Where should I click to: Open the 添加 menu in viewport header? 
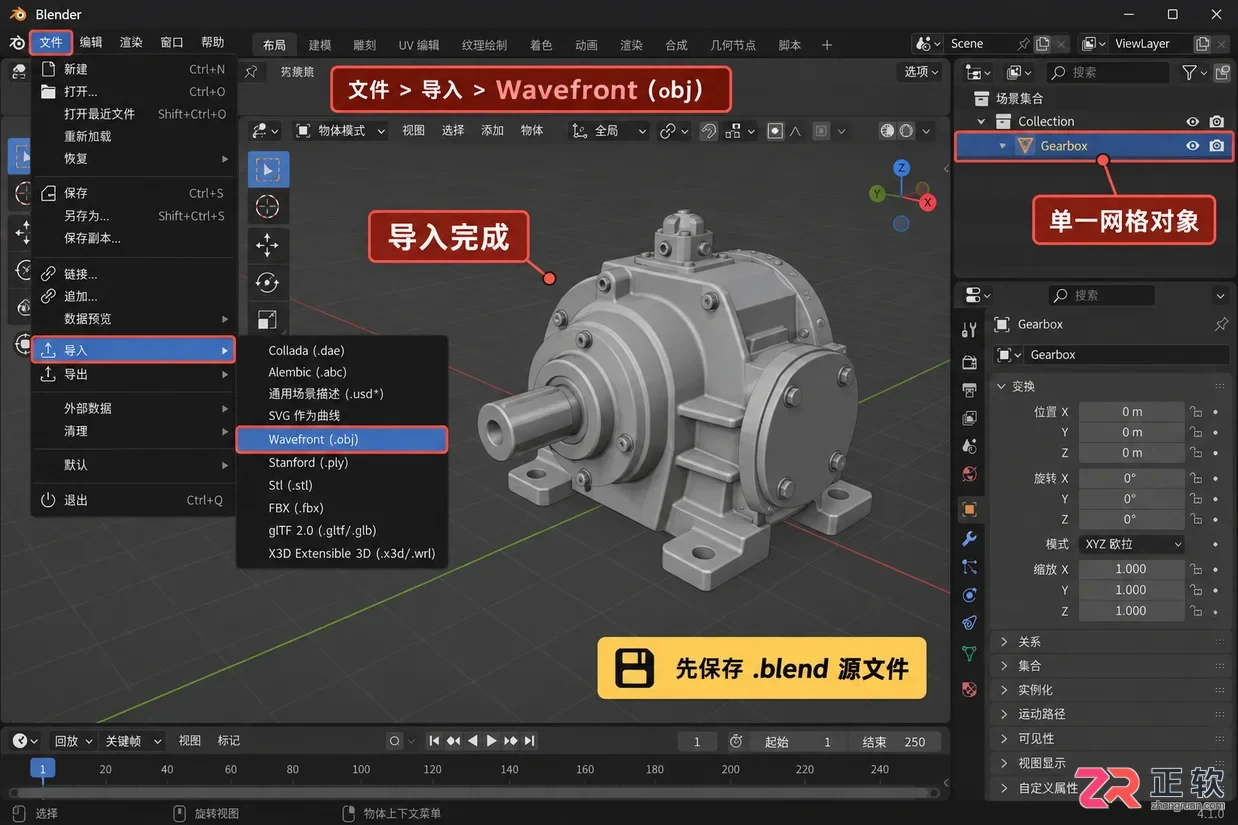[x=493, y=131]
